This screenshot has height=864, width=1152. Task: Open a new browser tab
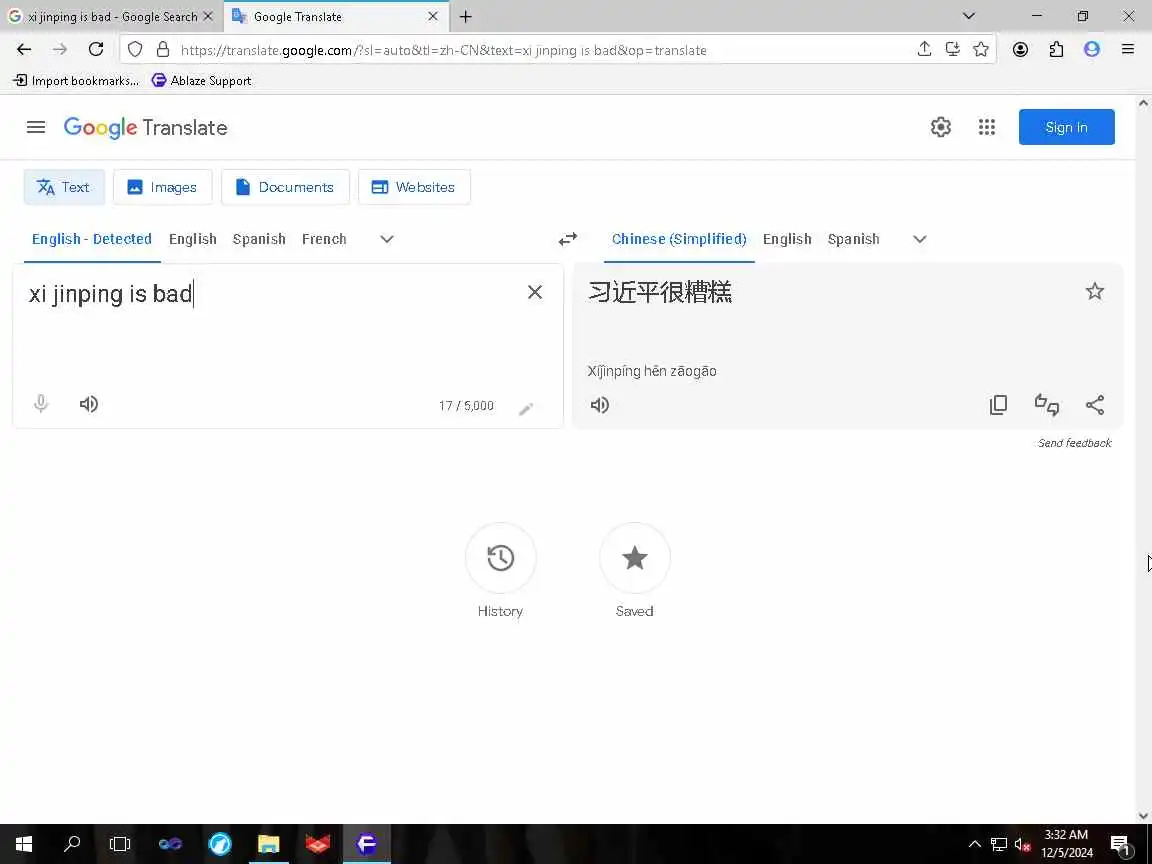[x=465, y=16]
